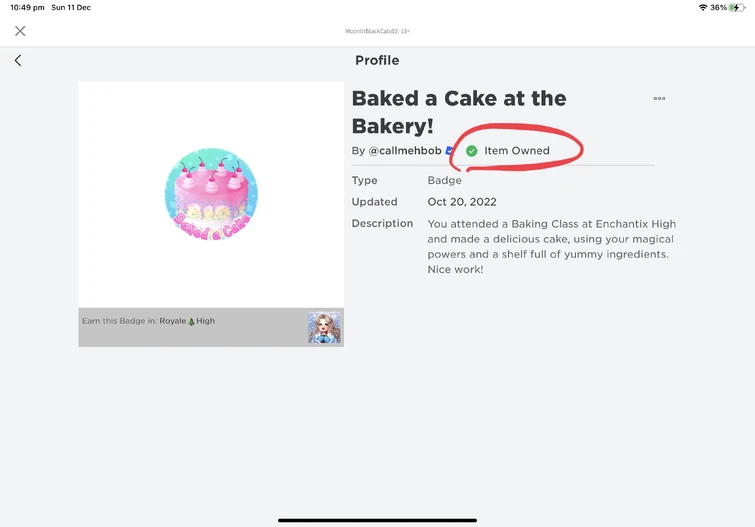
Task: Click the badge description paragraph
Action: point(552,247)
